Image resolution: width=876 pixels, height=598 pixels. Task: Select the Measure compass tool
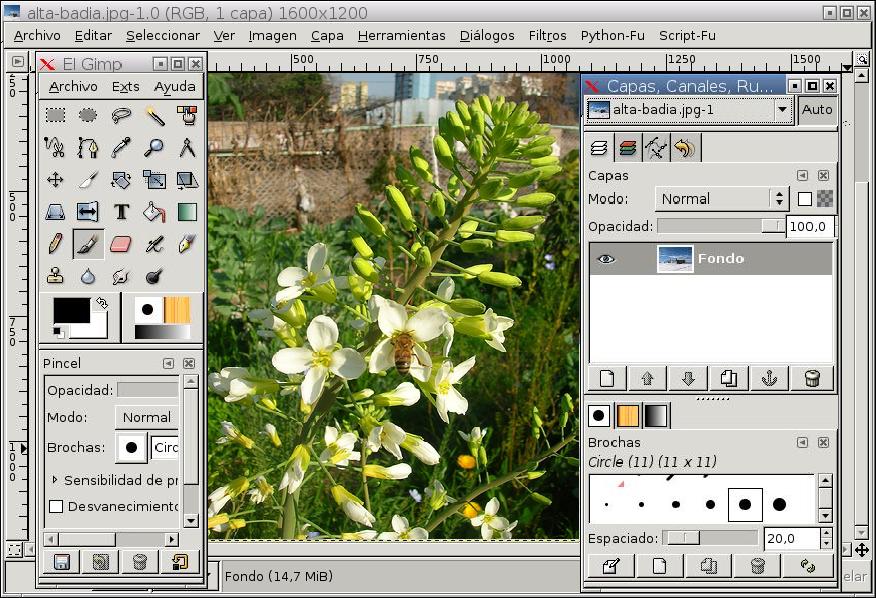(187, 148)
